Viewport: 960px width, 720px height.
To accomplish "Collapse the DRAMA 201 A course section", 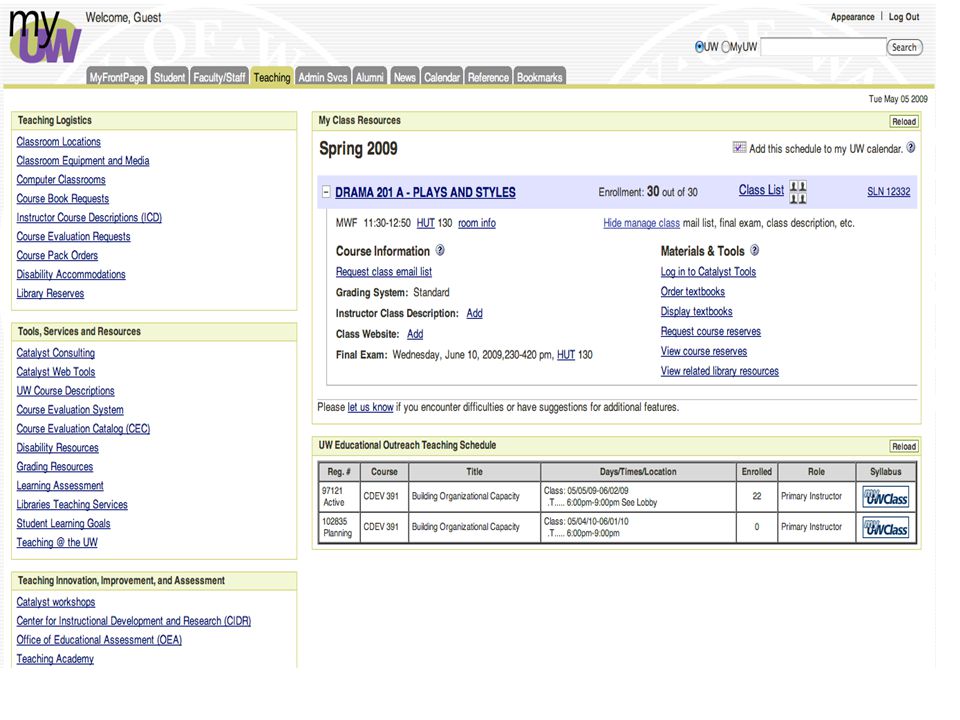I will [x=326, y=192].
